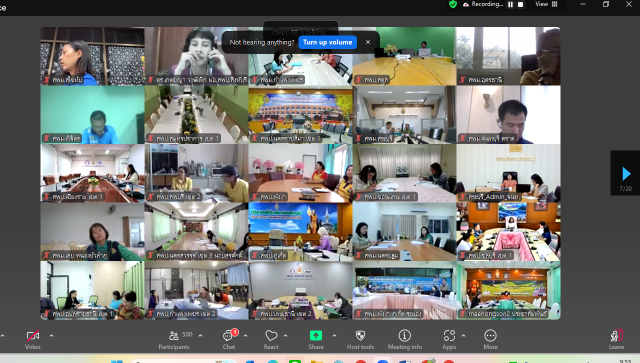Open the React heart icon
Screen dimensions: 640x363
pos(271,336)
